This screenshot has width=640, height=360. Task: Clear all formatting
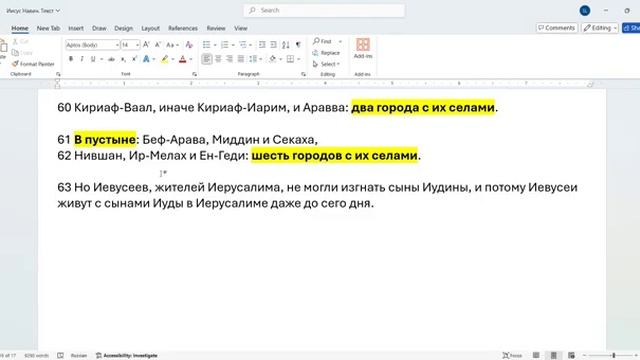(x=189, y=44)
